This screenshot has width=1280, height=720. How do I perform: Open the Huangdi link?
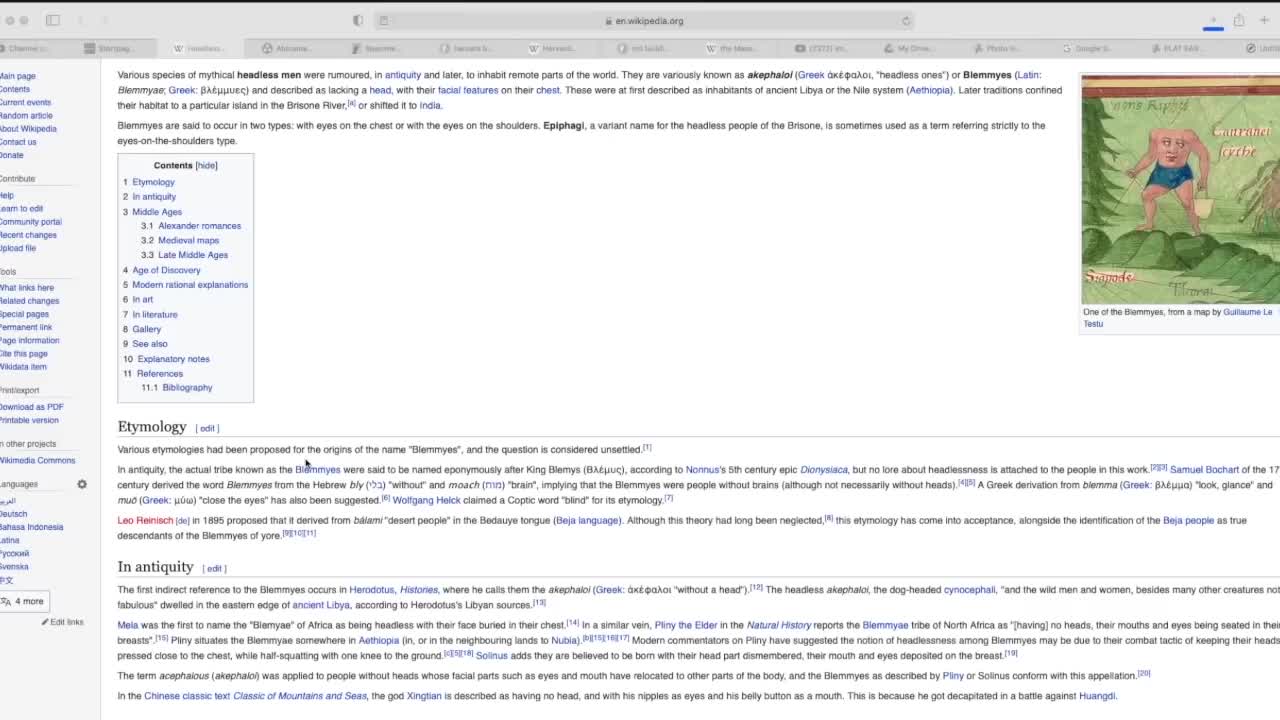[x=1096, y=696]
